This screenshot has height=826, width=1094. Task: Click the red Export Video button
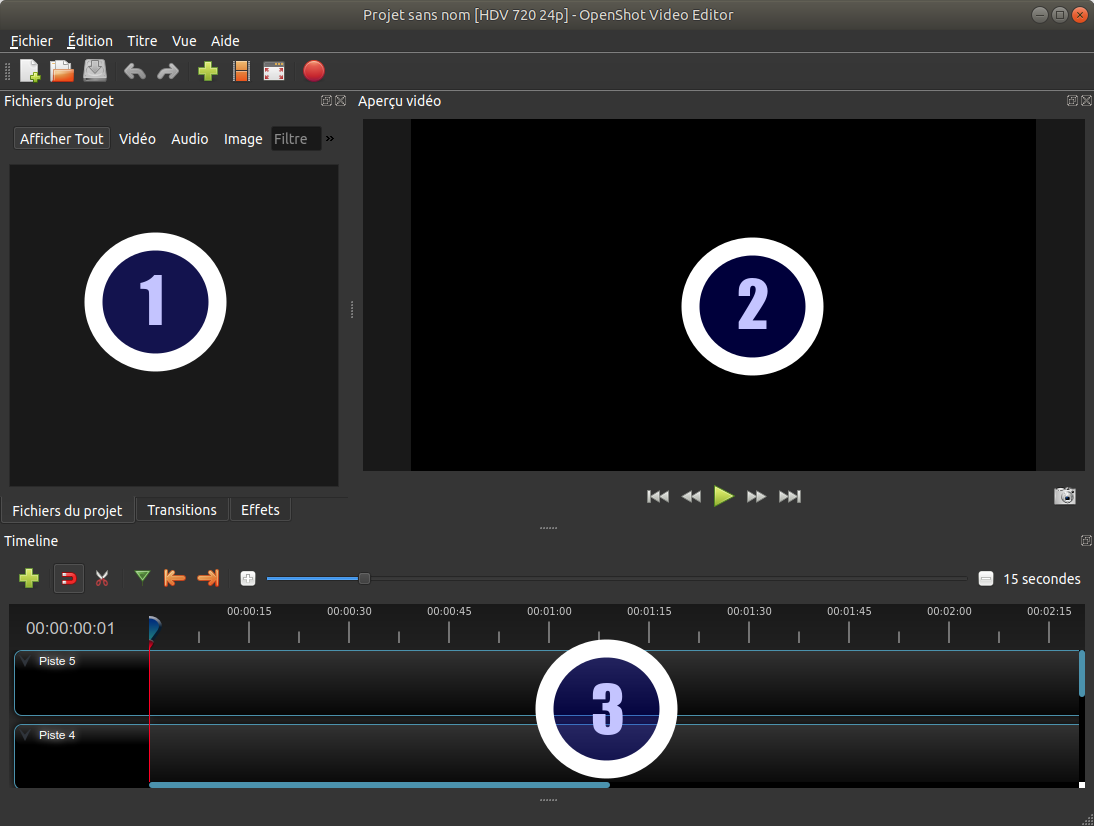(314, 71)
